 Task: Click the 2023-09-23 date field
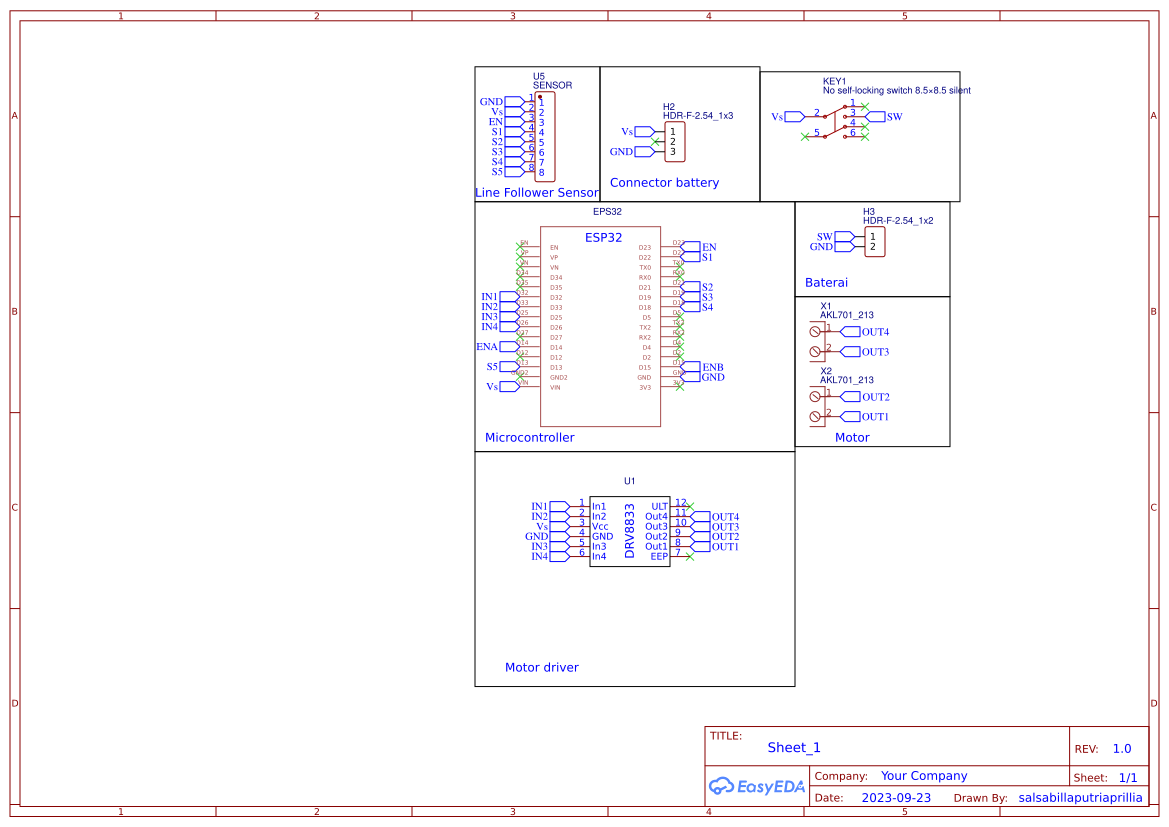point(896,797)
